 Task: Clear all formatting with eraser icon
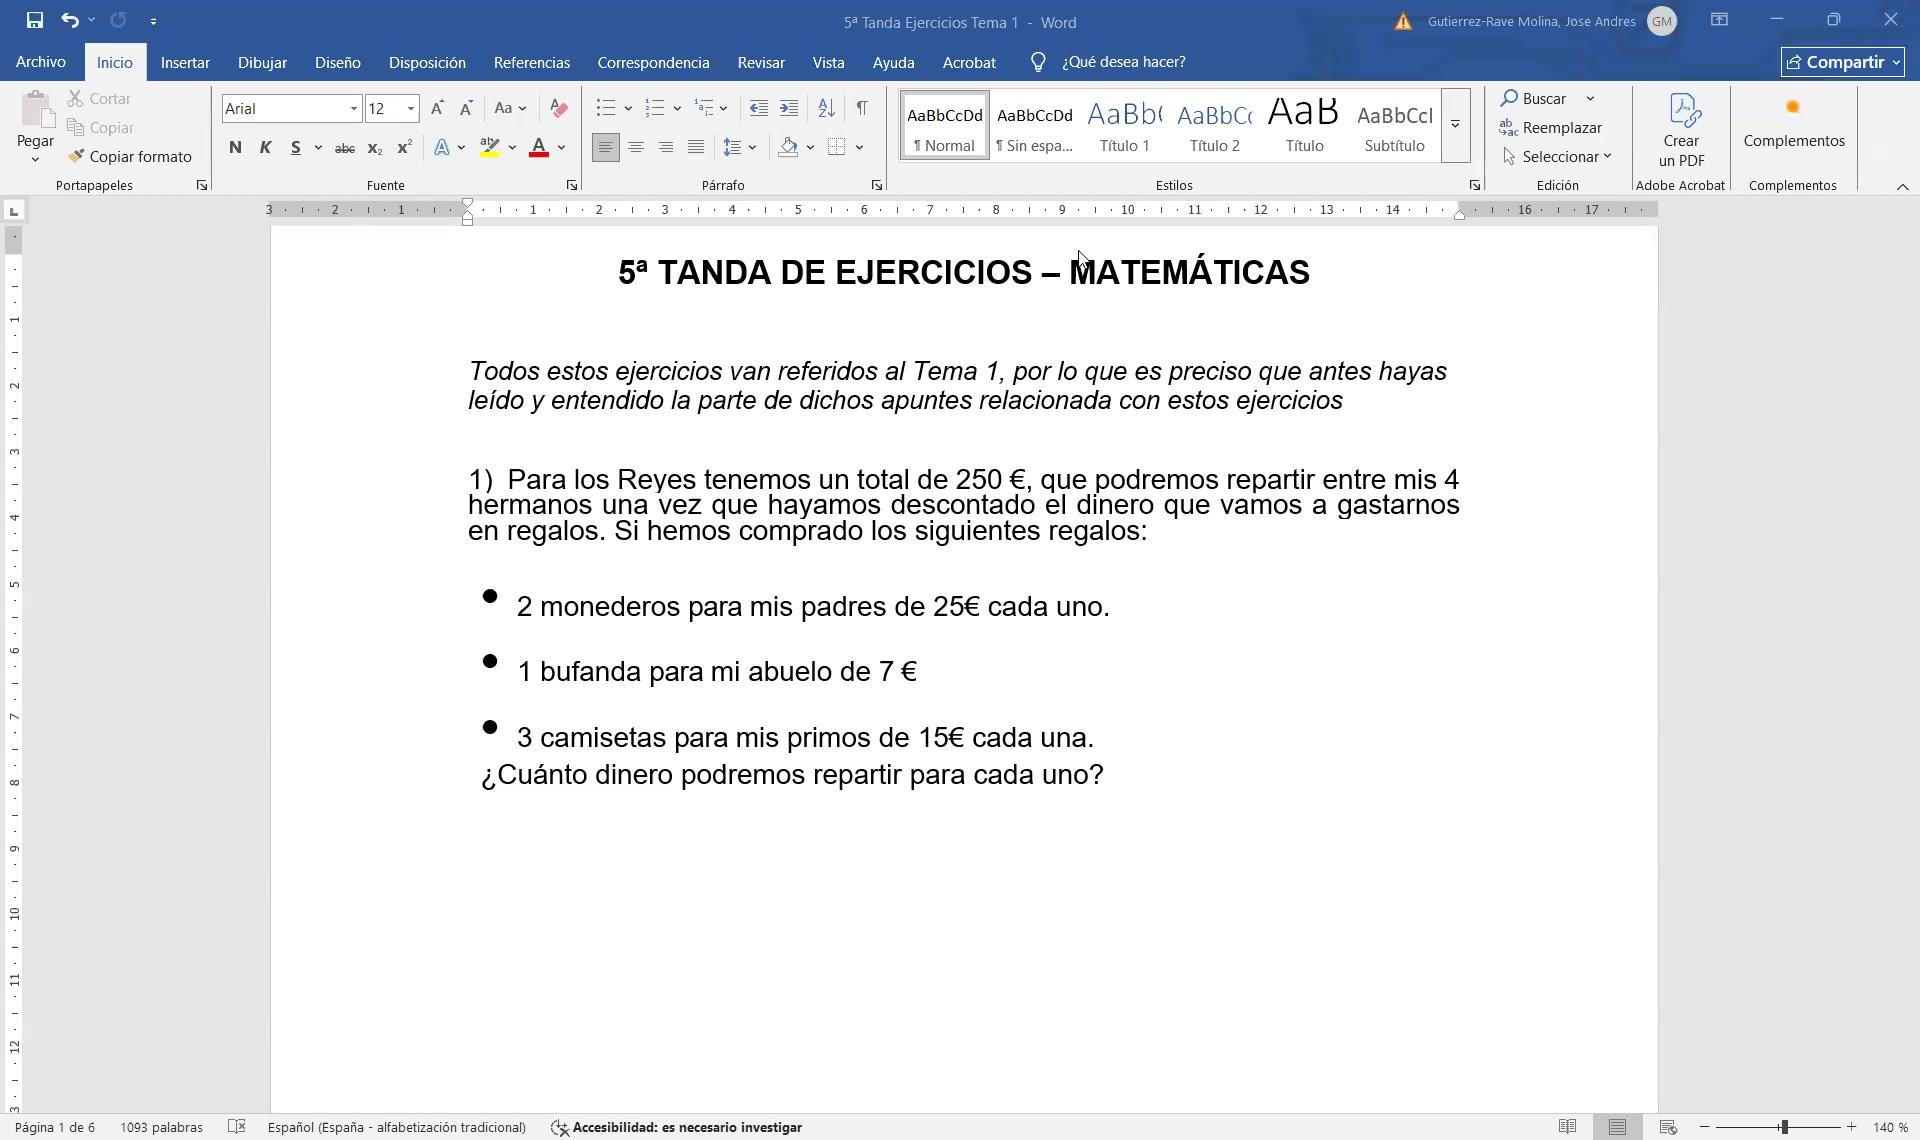click(559, 108)
